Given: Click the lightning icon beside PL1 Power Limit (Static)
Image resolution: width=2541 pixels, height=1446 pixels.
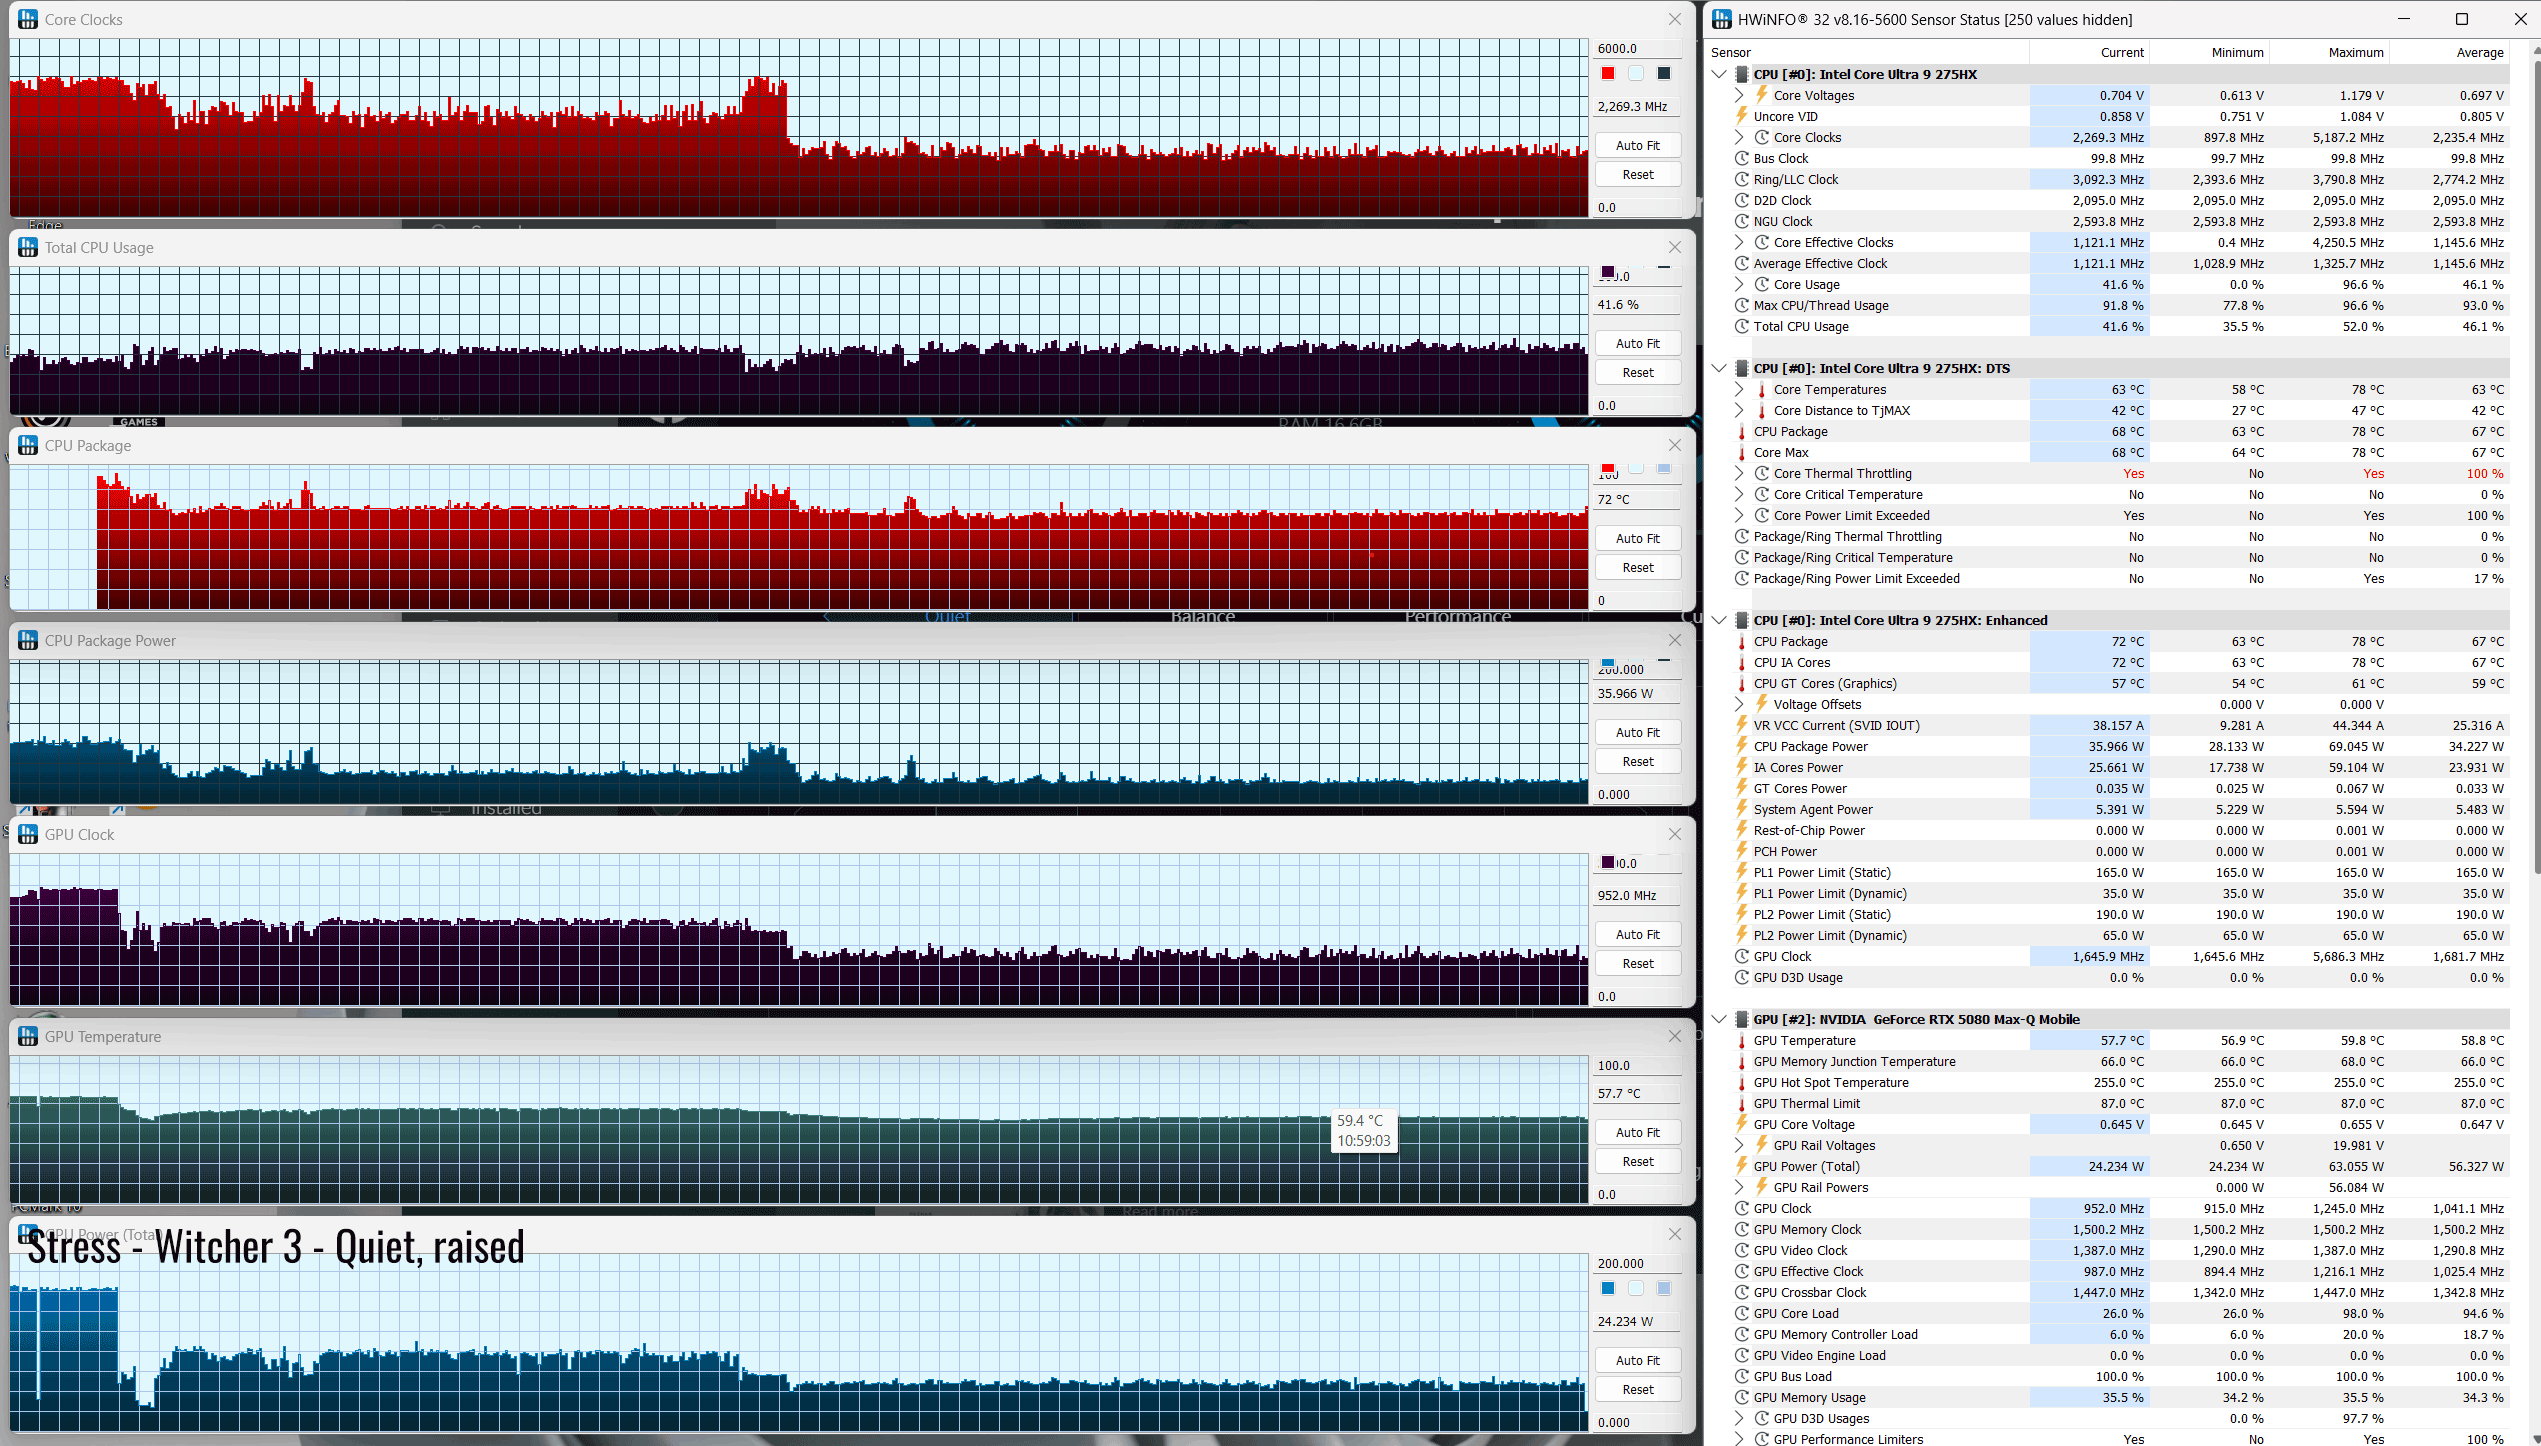Looking at the screenshot, I should pos(1741,872).
